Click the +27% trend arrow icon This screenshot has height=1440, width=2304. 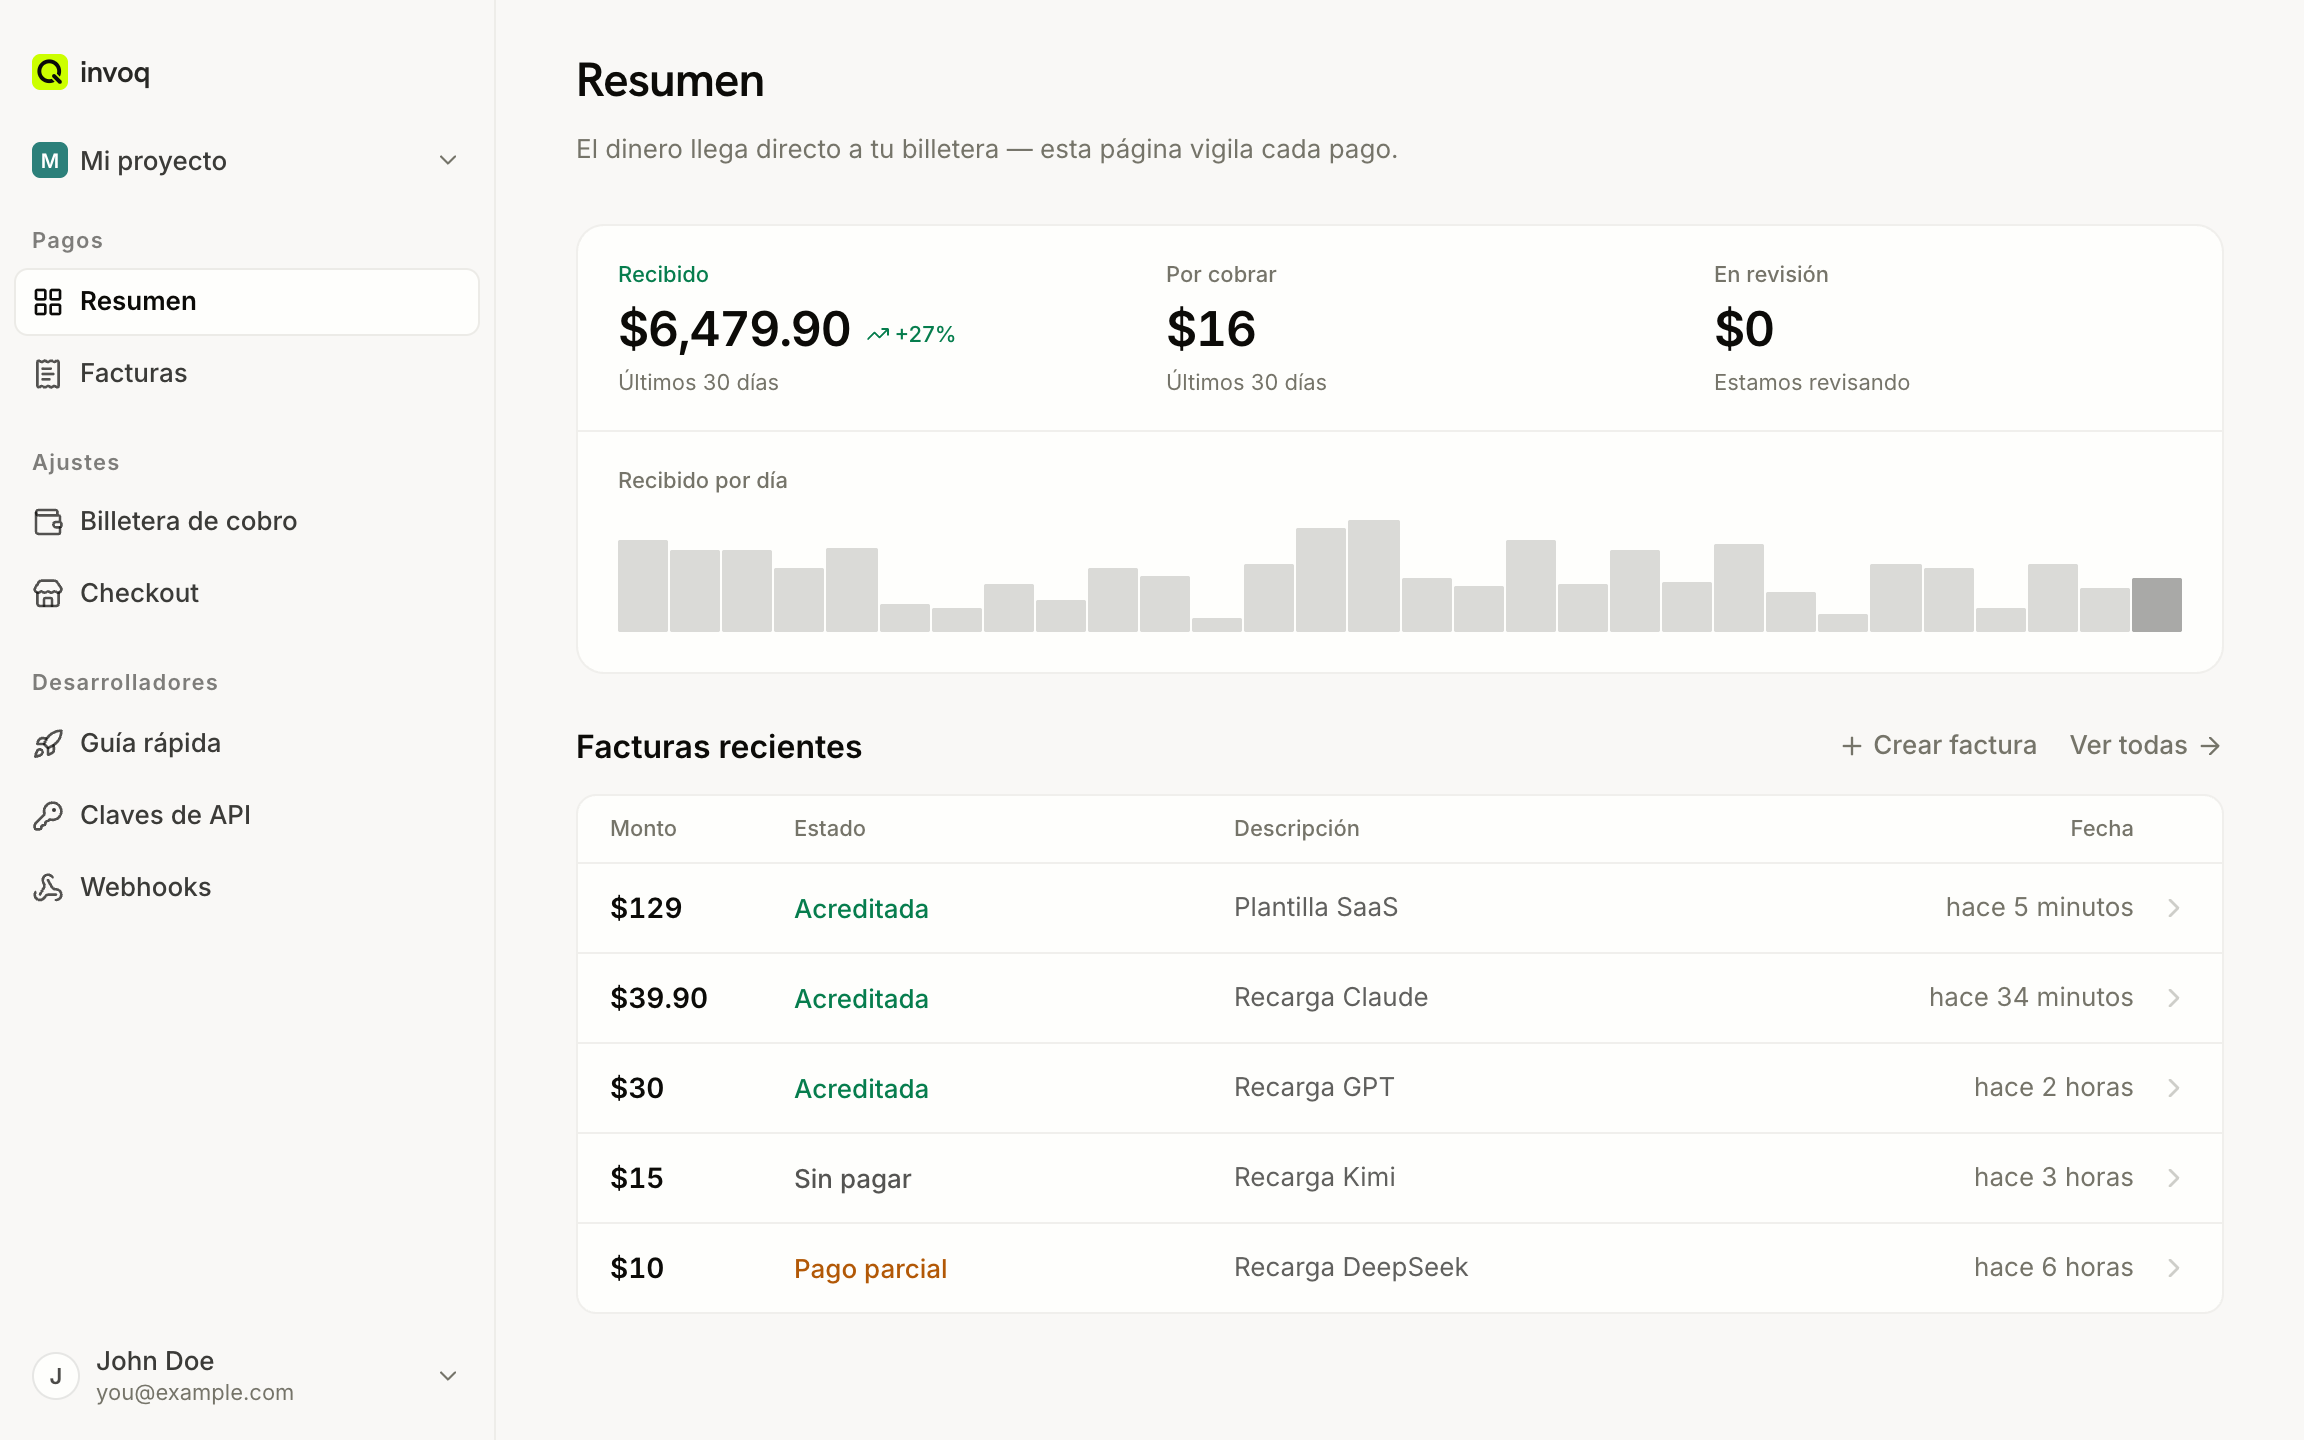pyautogui.click(x=878, y=335)
